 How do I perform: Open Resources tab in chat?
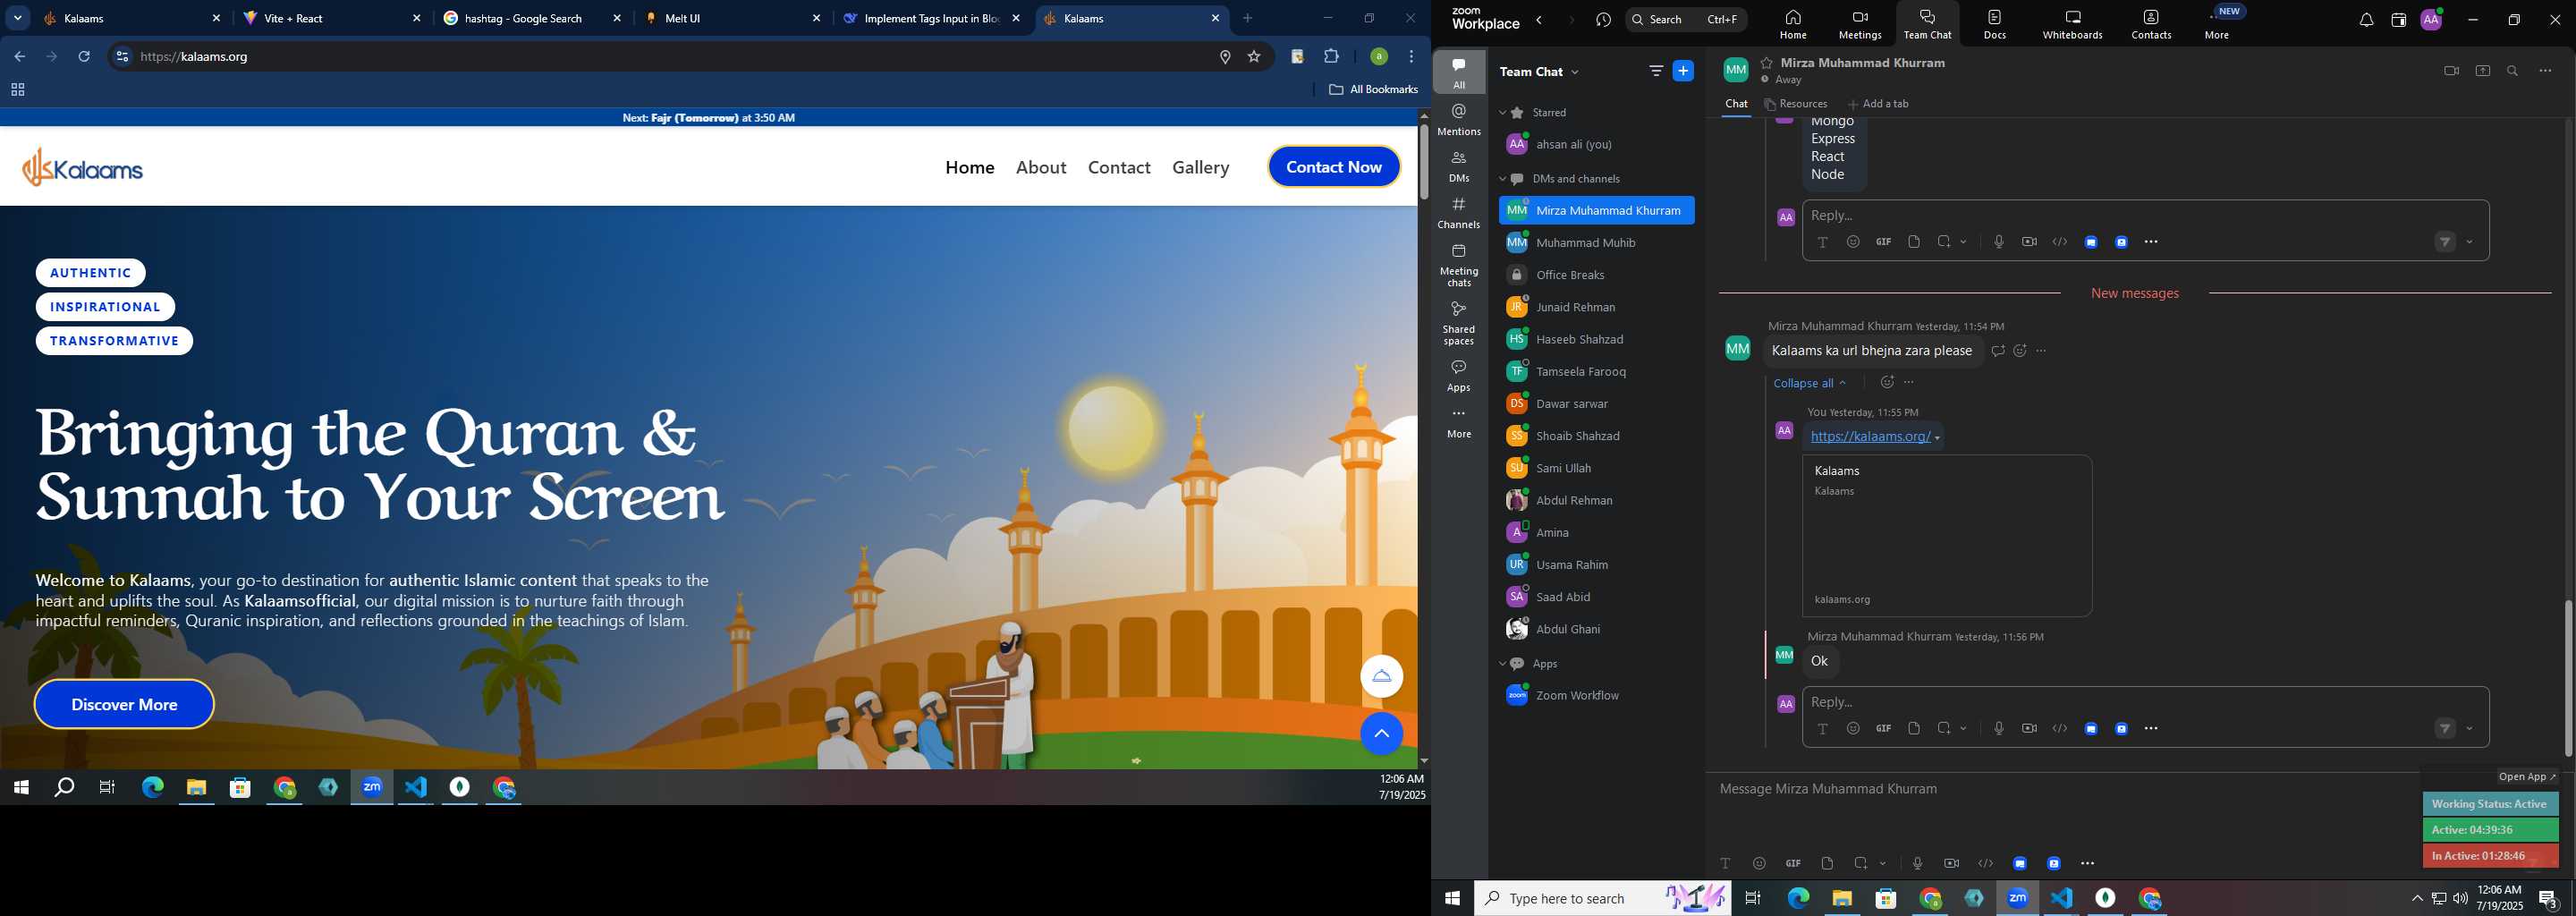1796,104
